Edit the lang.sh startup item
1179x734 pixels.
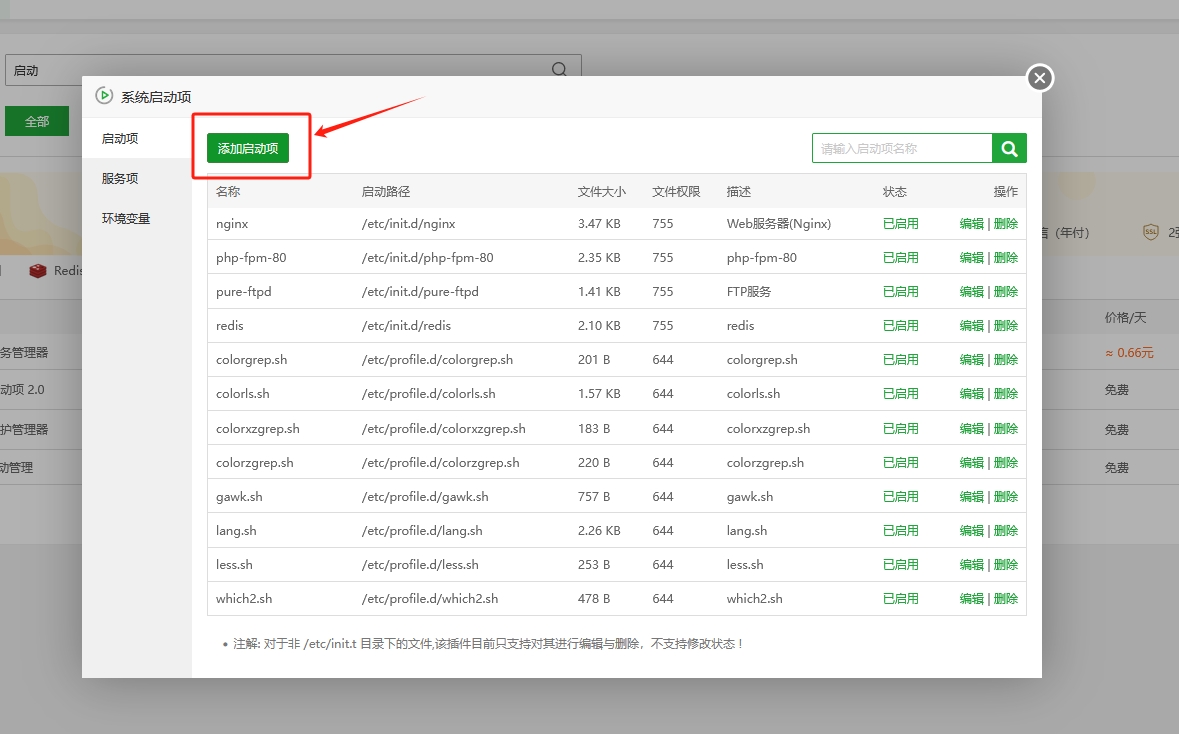(971, 531)
